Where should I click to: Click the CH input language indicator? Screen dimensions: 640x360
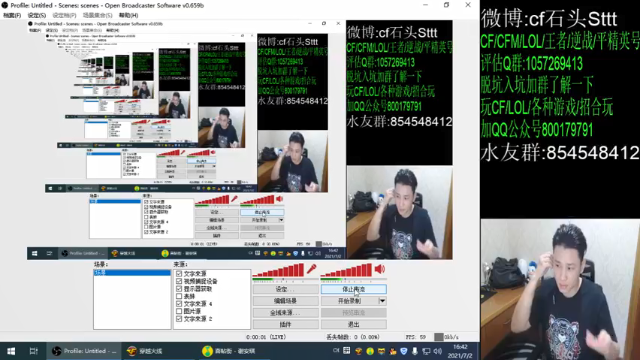pyautogui.click(x=336, y=351)
